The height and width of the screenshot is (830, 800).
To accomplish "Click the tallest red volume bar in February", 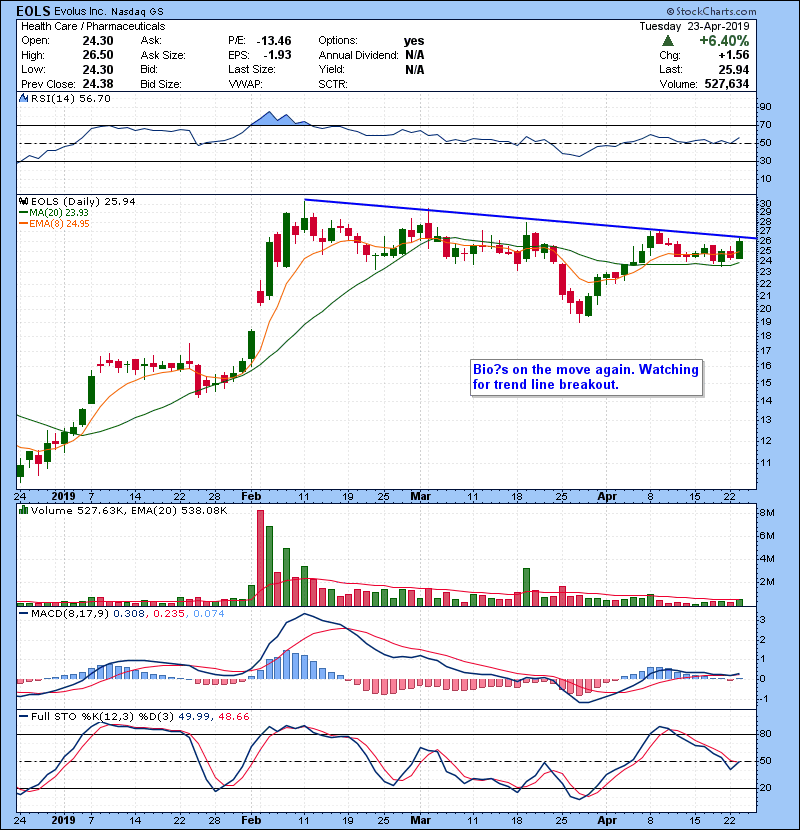I will point(260,558).
